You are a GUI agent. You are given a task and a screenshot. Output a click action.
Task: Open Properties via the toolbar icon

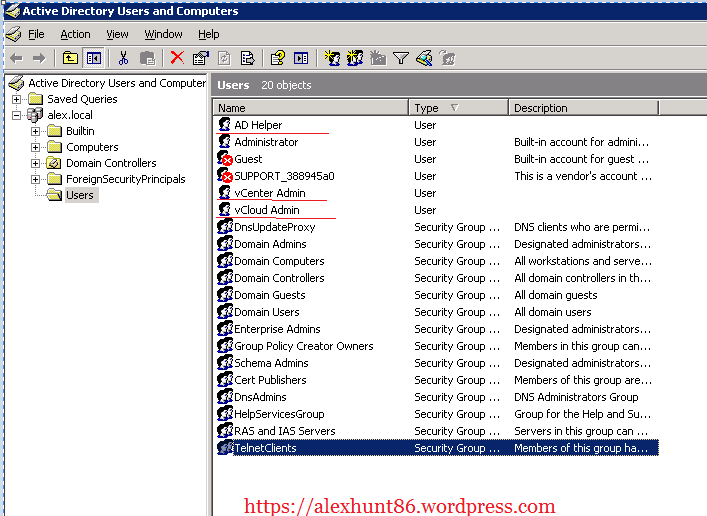(200, 58)
